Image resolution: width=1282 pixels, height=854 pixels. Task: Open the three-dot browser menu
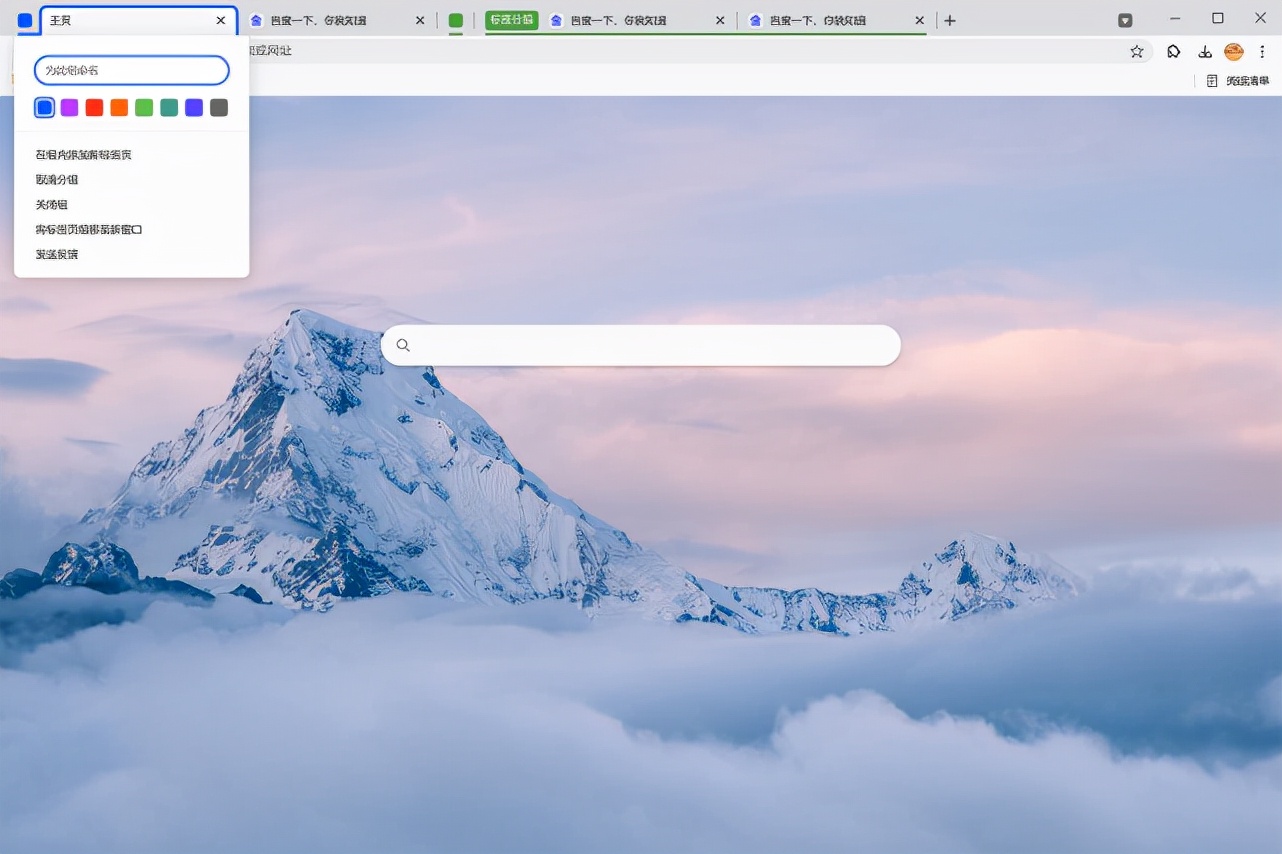[x=1263, y=51]
